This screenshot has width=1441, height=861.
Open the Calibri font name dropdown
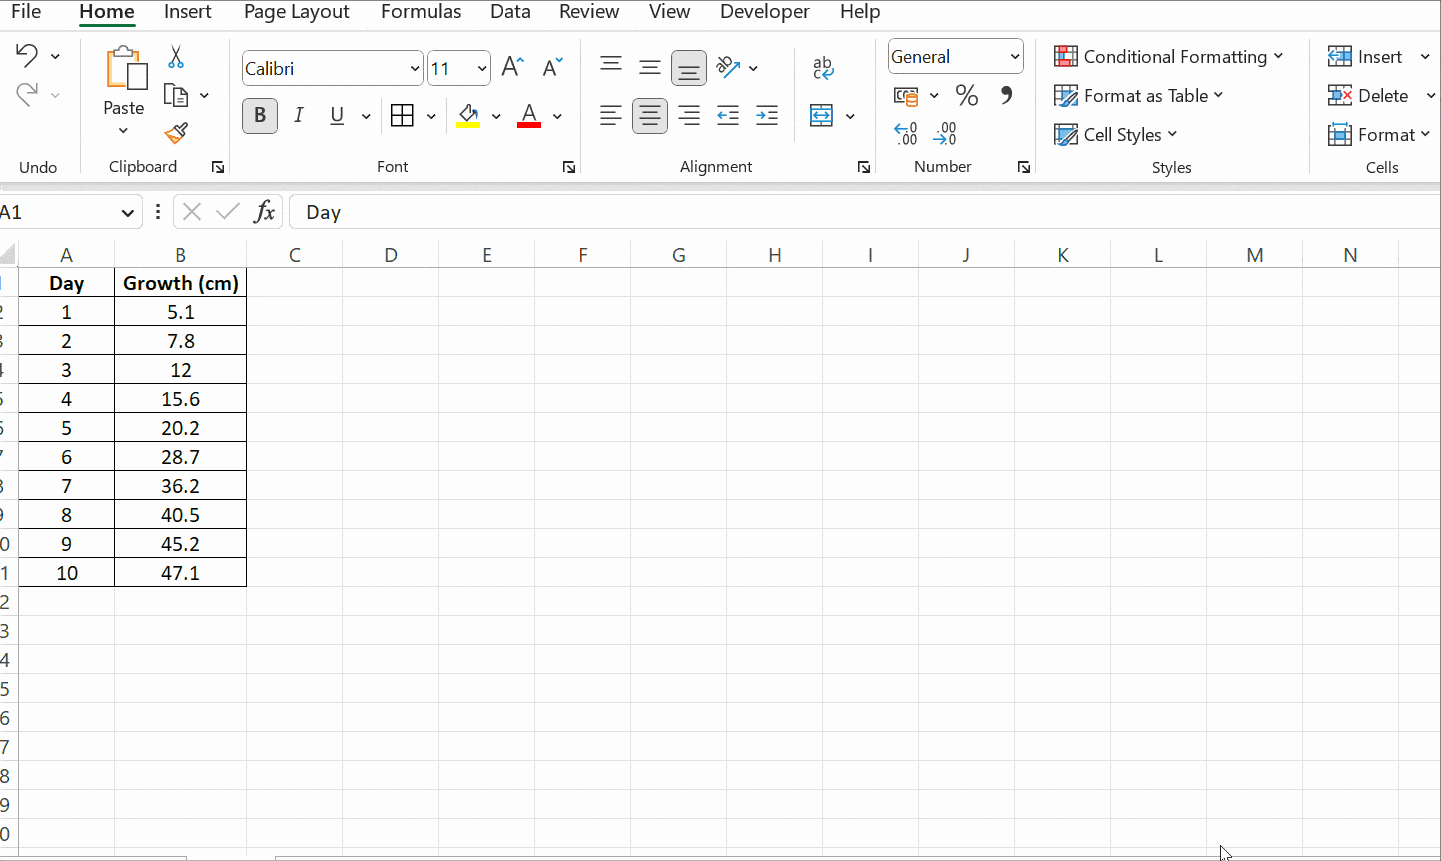coord(414,69)
